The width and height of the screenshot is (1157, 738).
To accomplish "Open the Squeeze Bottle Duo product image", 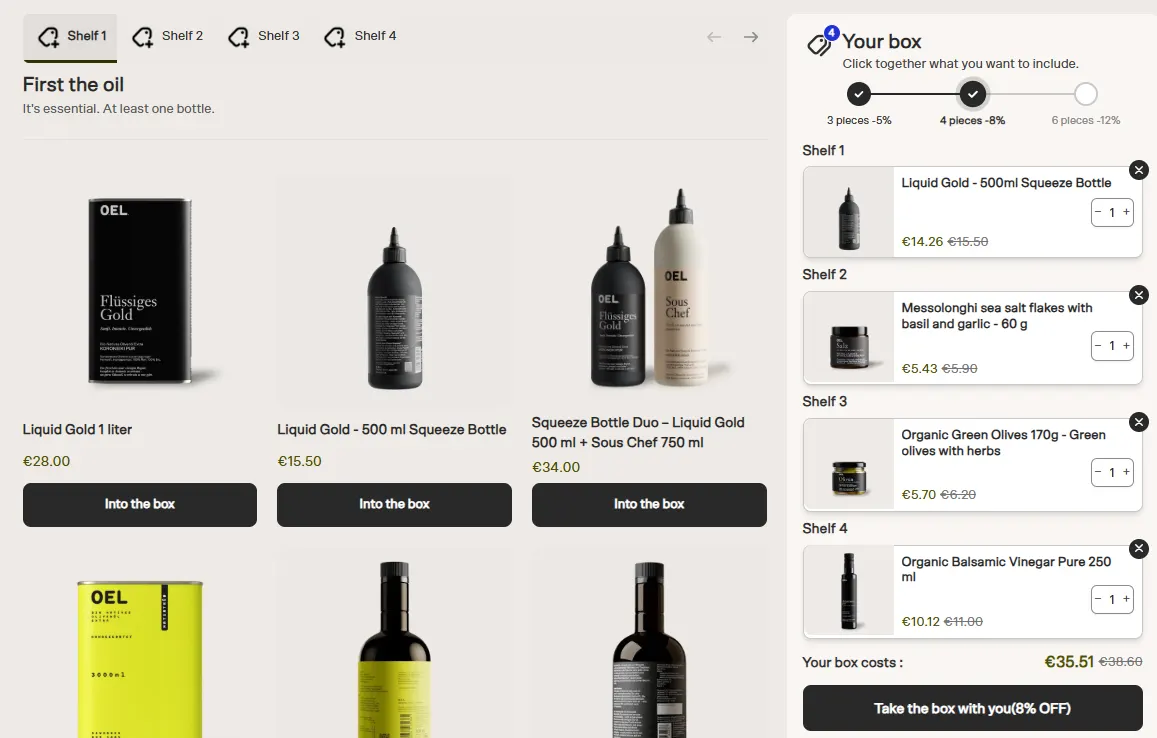I will click(649, 291).
